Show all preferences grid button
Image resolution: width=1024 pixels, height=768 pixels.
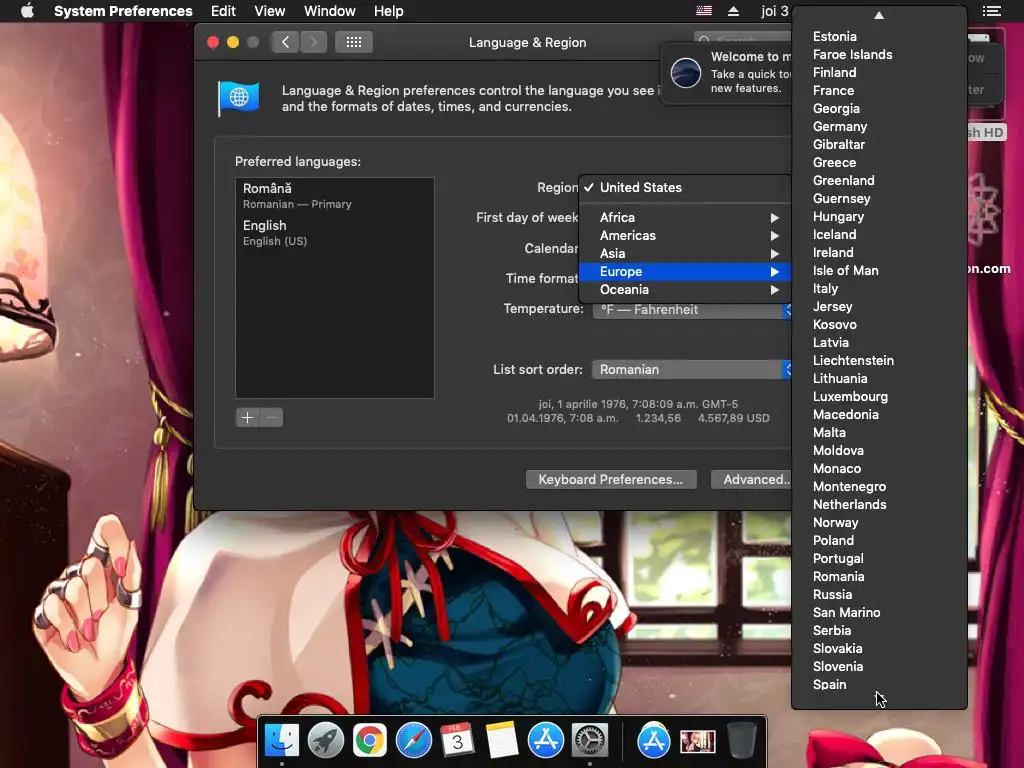354,42
